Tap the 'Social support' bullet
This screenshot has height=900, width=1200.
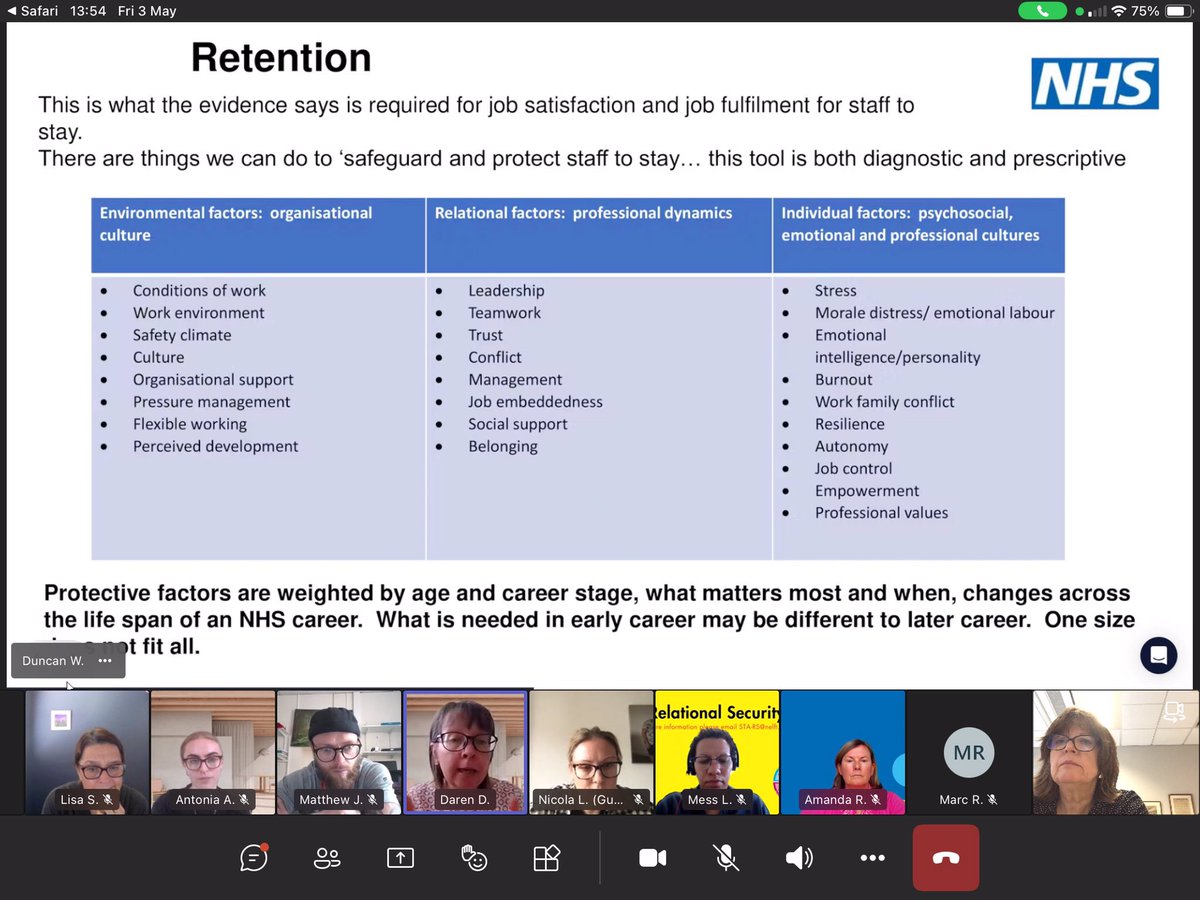[x=518, y=424]
